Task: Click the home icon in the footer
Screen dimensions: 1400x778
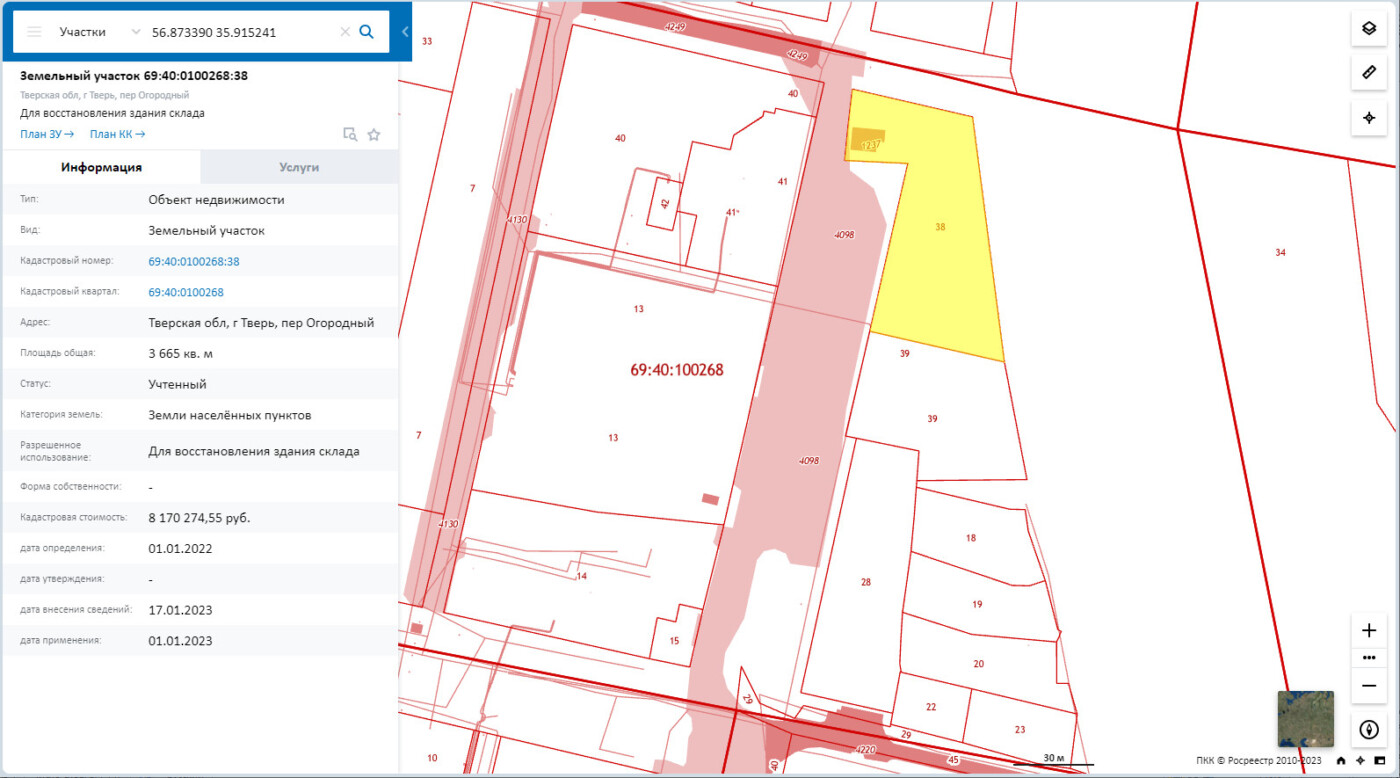Action: 1341,761
